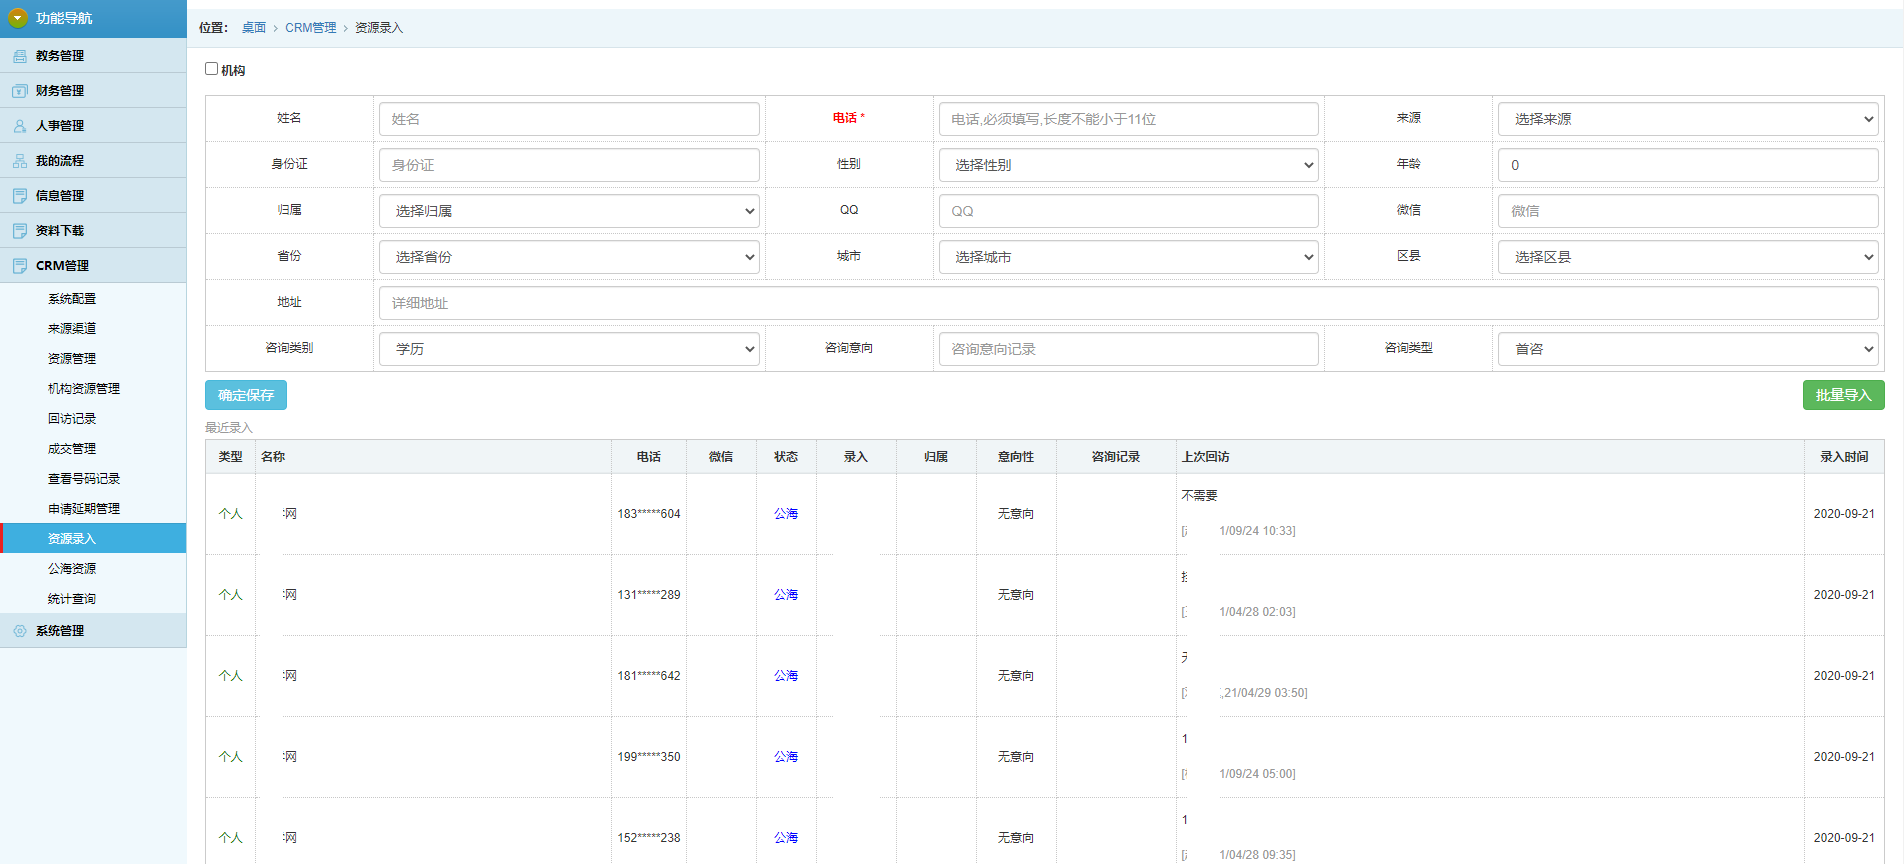Click the green 批量导入 button
The height and width of the screenshot is (864, 1904).
click(1843, 395)
